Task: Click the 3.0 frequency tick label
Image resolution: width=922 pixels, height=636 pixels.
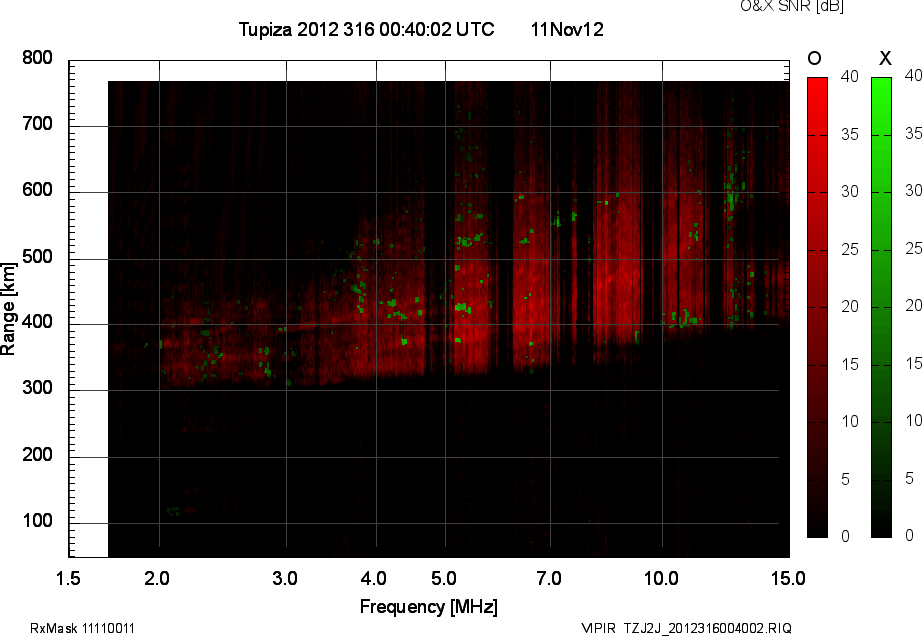Action: tap(285, 578)
